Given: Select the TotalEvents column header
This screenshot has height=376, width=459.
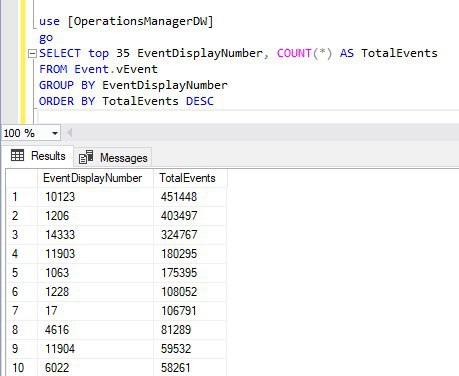Looking at the screenshot, I should [x=190, y=178].
